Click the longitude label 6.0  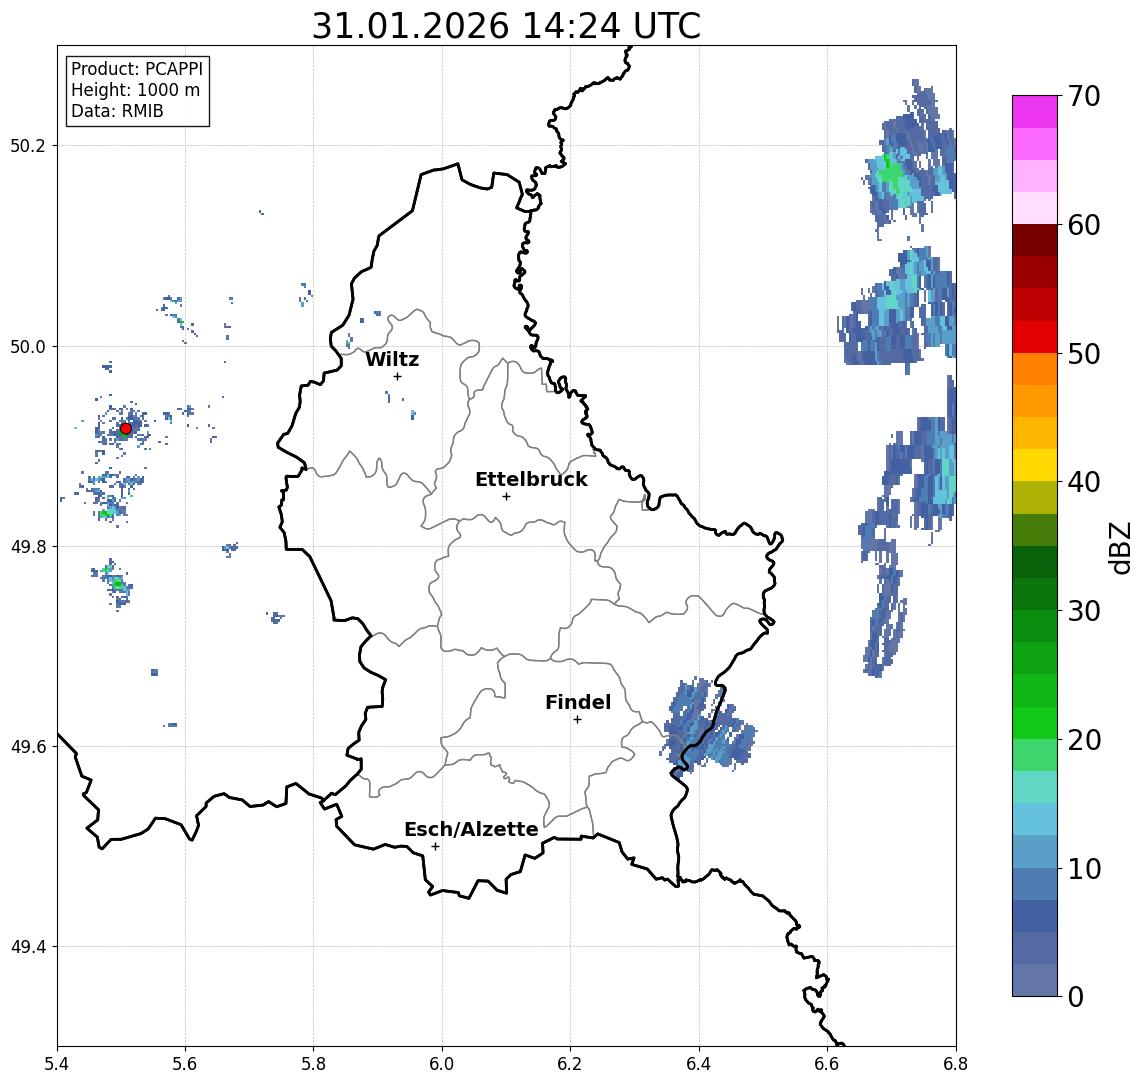click(x=442, y=1064)
